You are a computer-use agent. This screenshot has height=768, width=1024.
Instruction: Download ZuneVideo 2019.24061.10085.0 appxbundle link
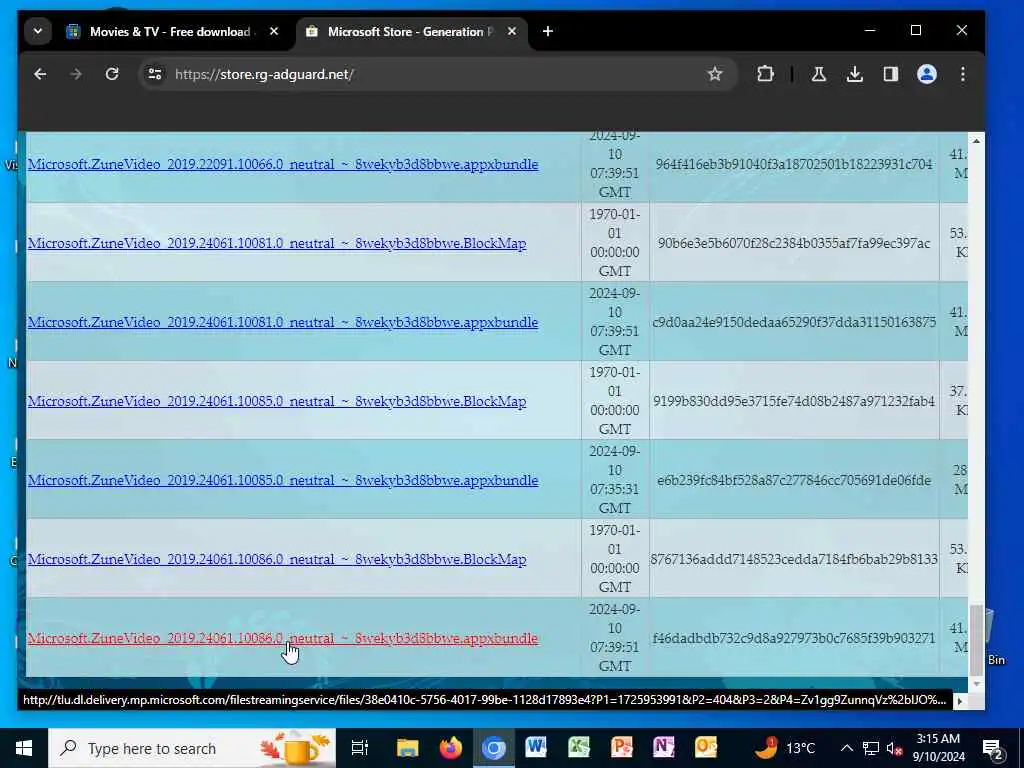coord(283,480)
